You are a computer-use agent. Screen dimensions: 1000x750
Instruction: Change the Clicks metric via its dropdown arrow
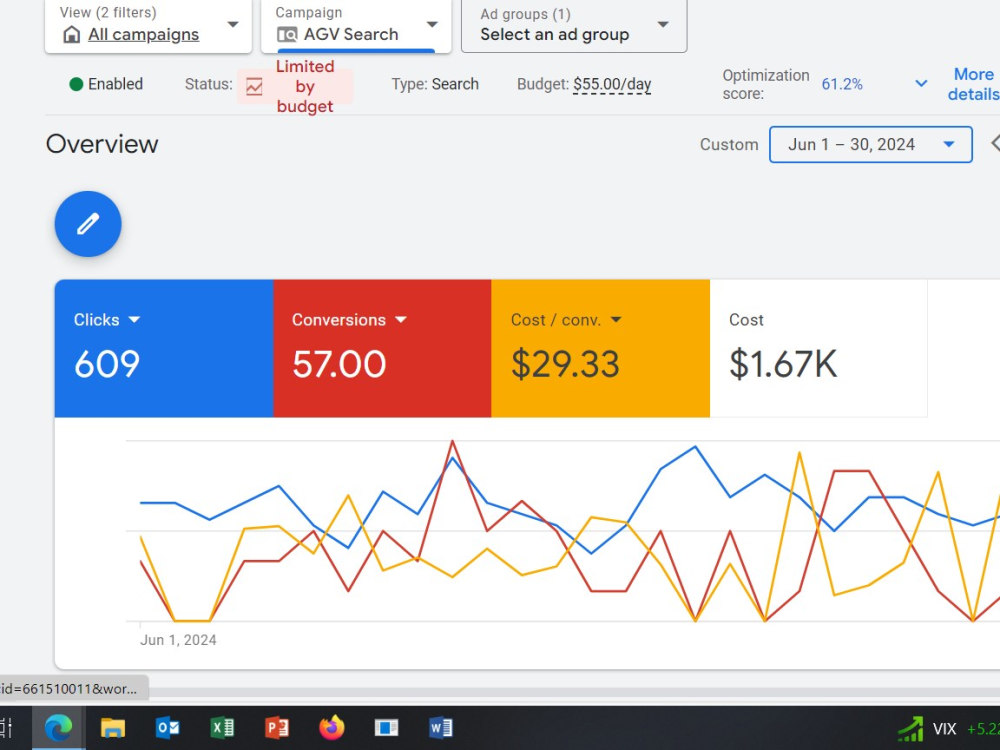click(134, 320)
